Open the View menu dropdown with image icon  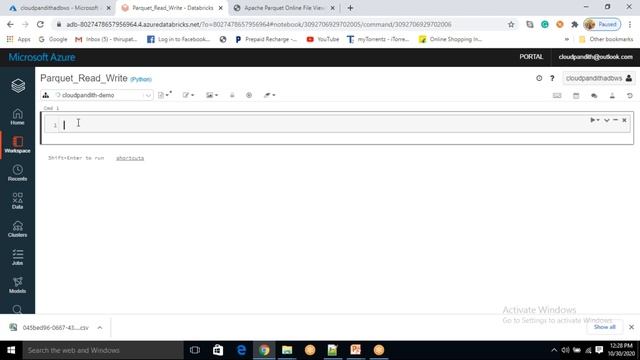pyautogui.click(x=212, y=95)
